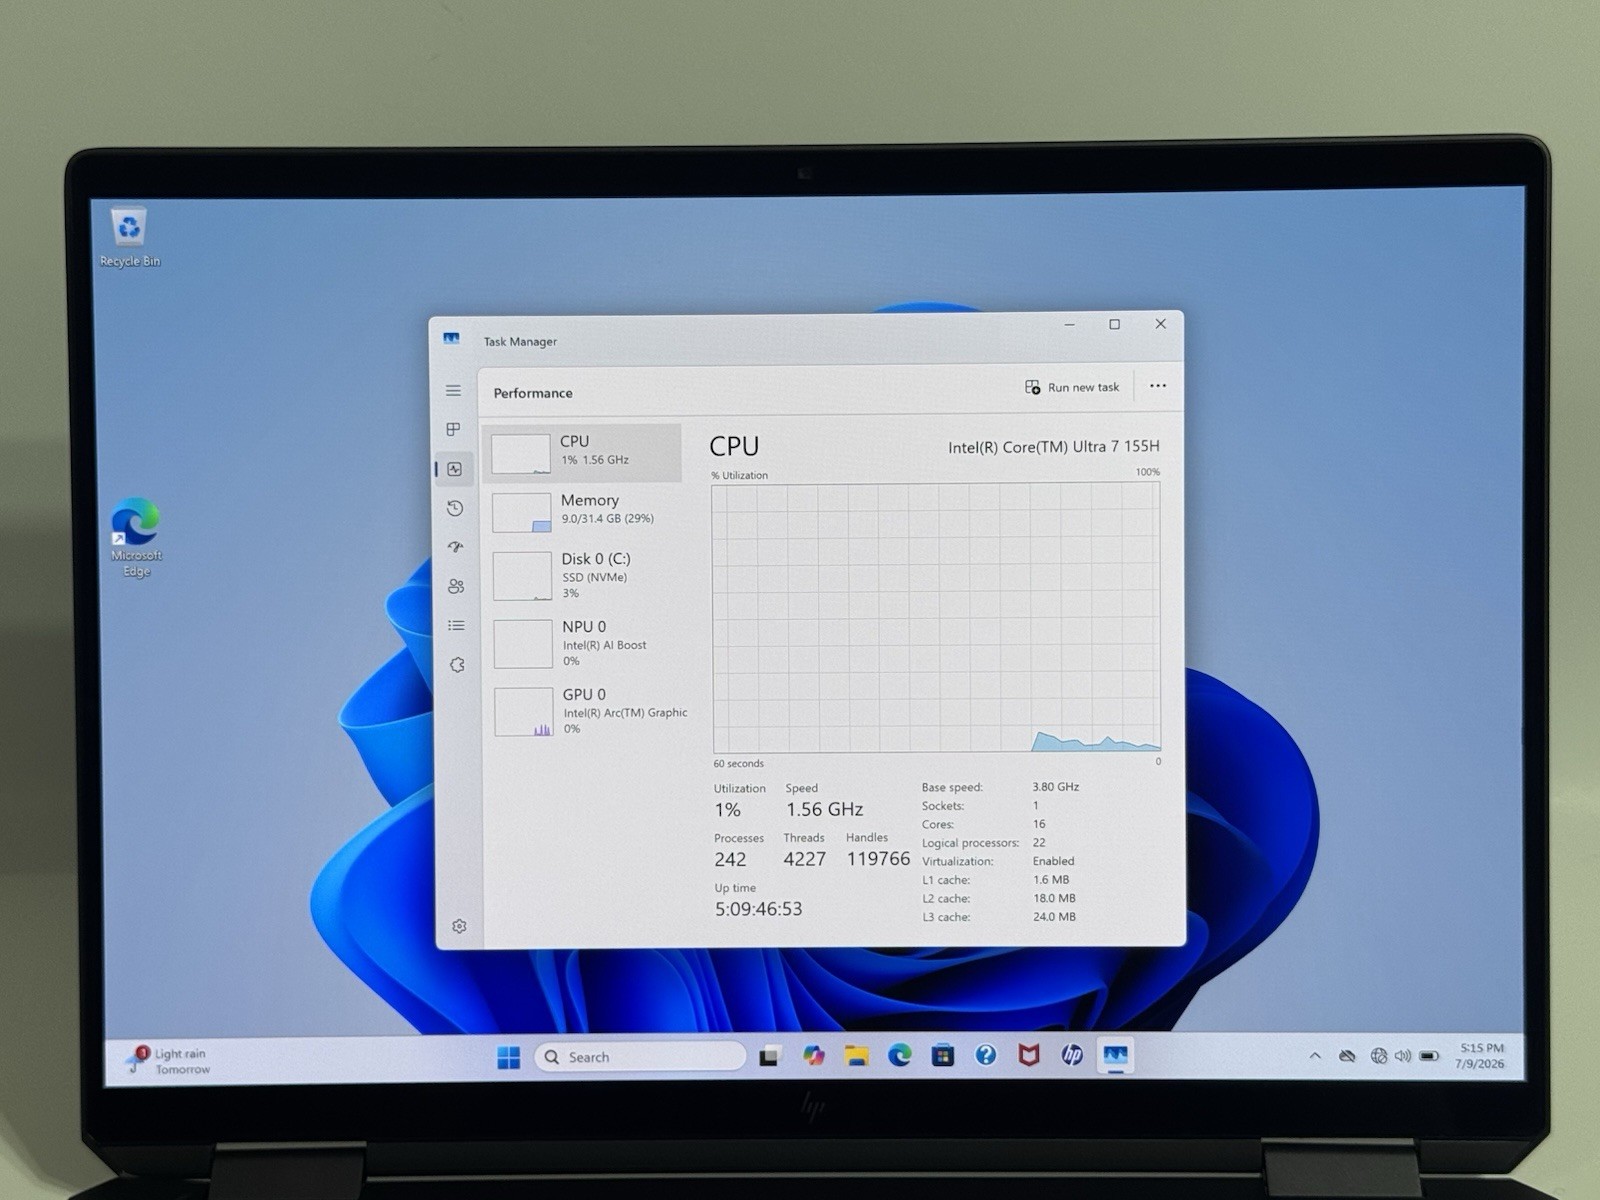This screenshot has width=1600, height=1200.
Task: Open Microsoft Edge from the taskbar
Action: [x=899, y=1055]
